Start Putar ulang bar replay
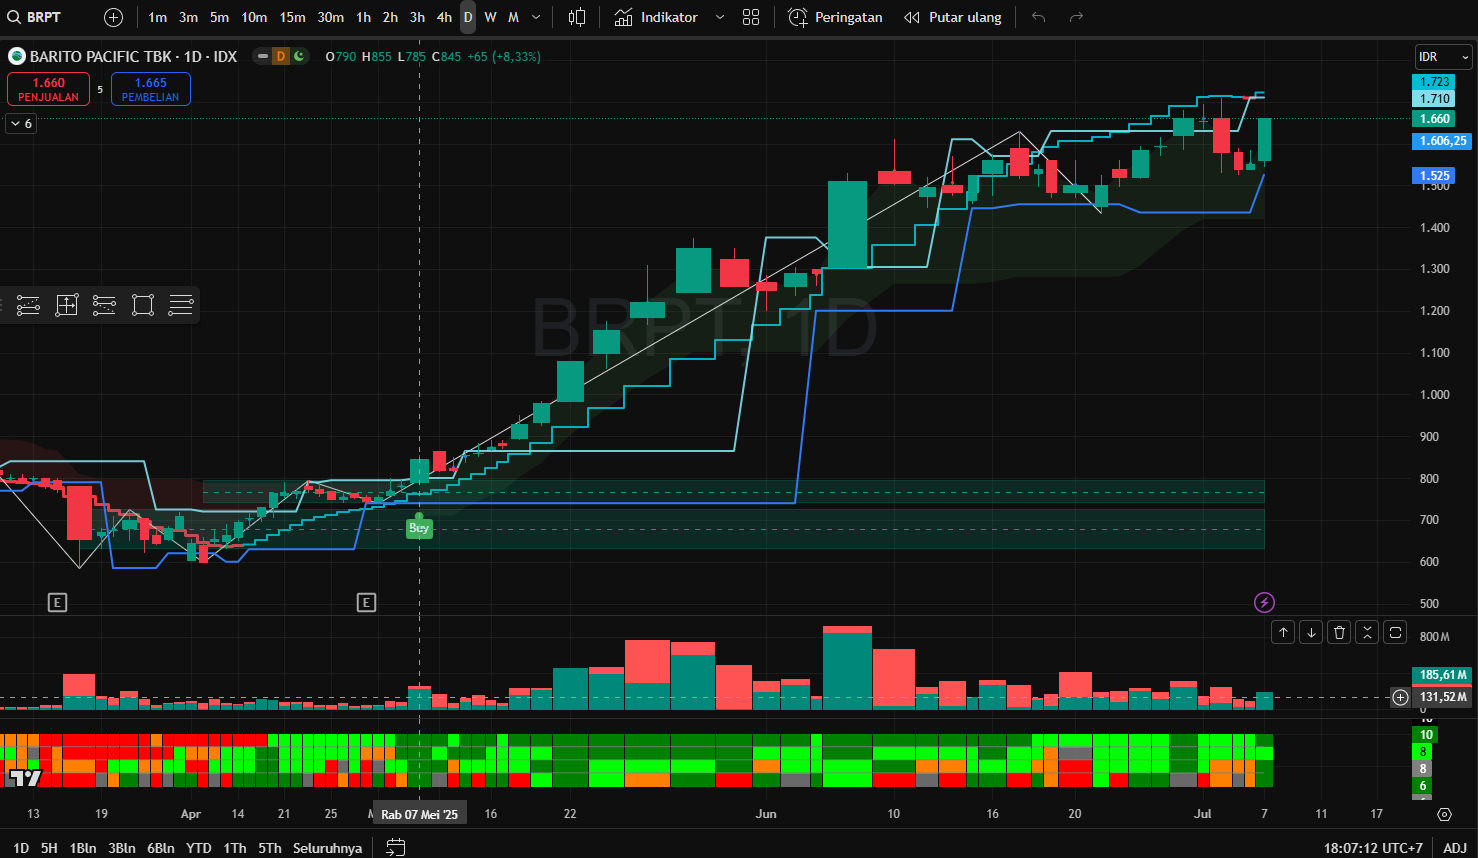The height and width of the screenshot is (858, 1478). (x=952, y=17)
